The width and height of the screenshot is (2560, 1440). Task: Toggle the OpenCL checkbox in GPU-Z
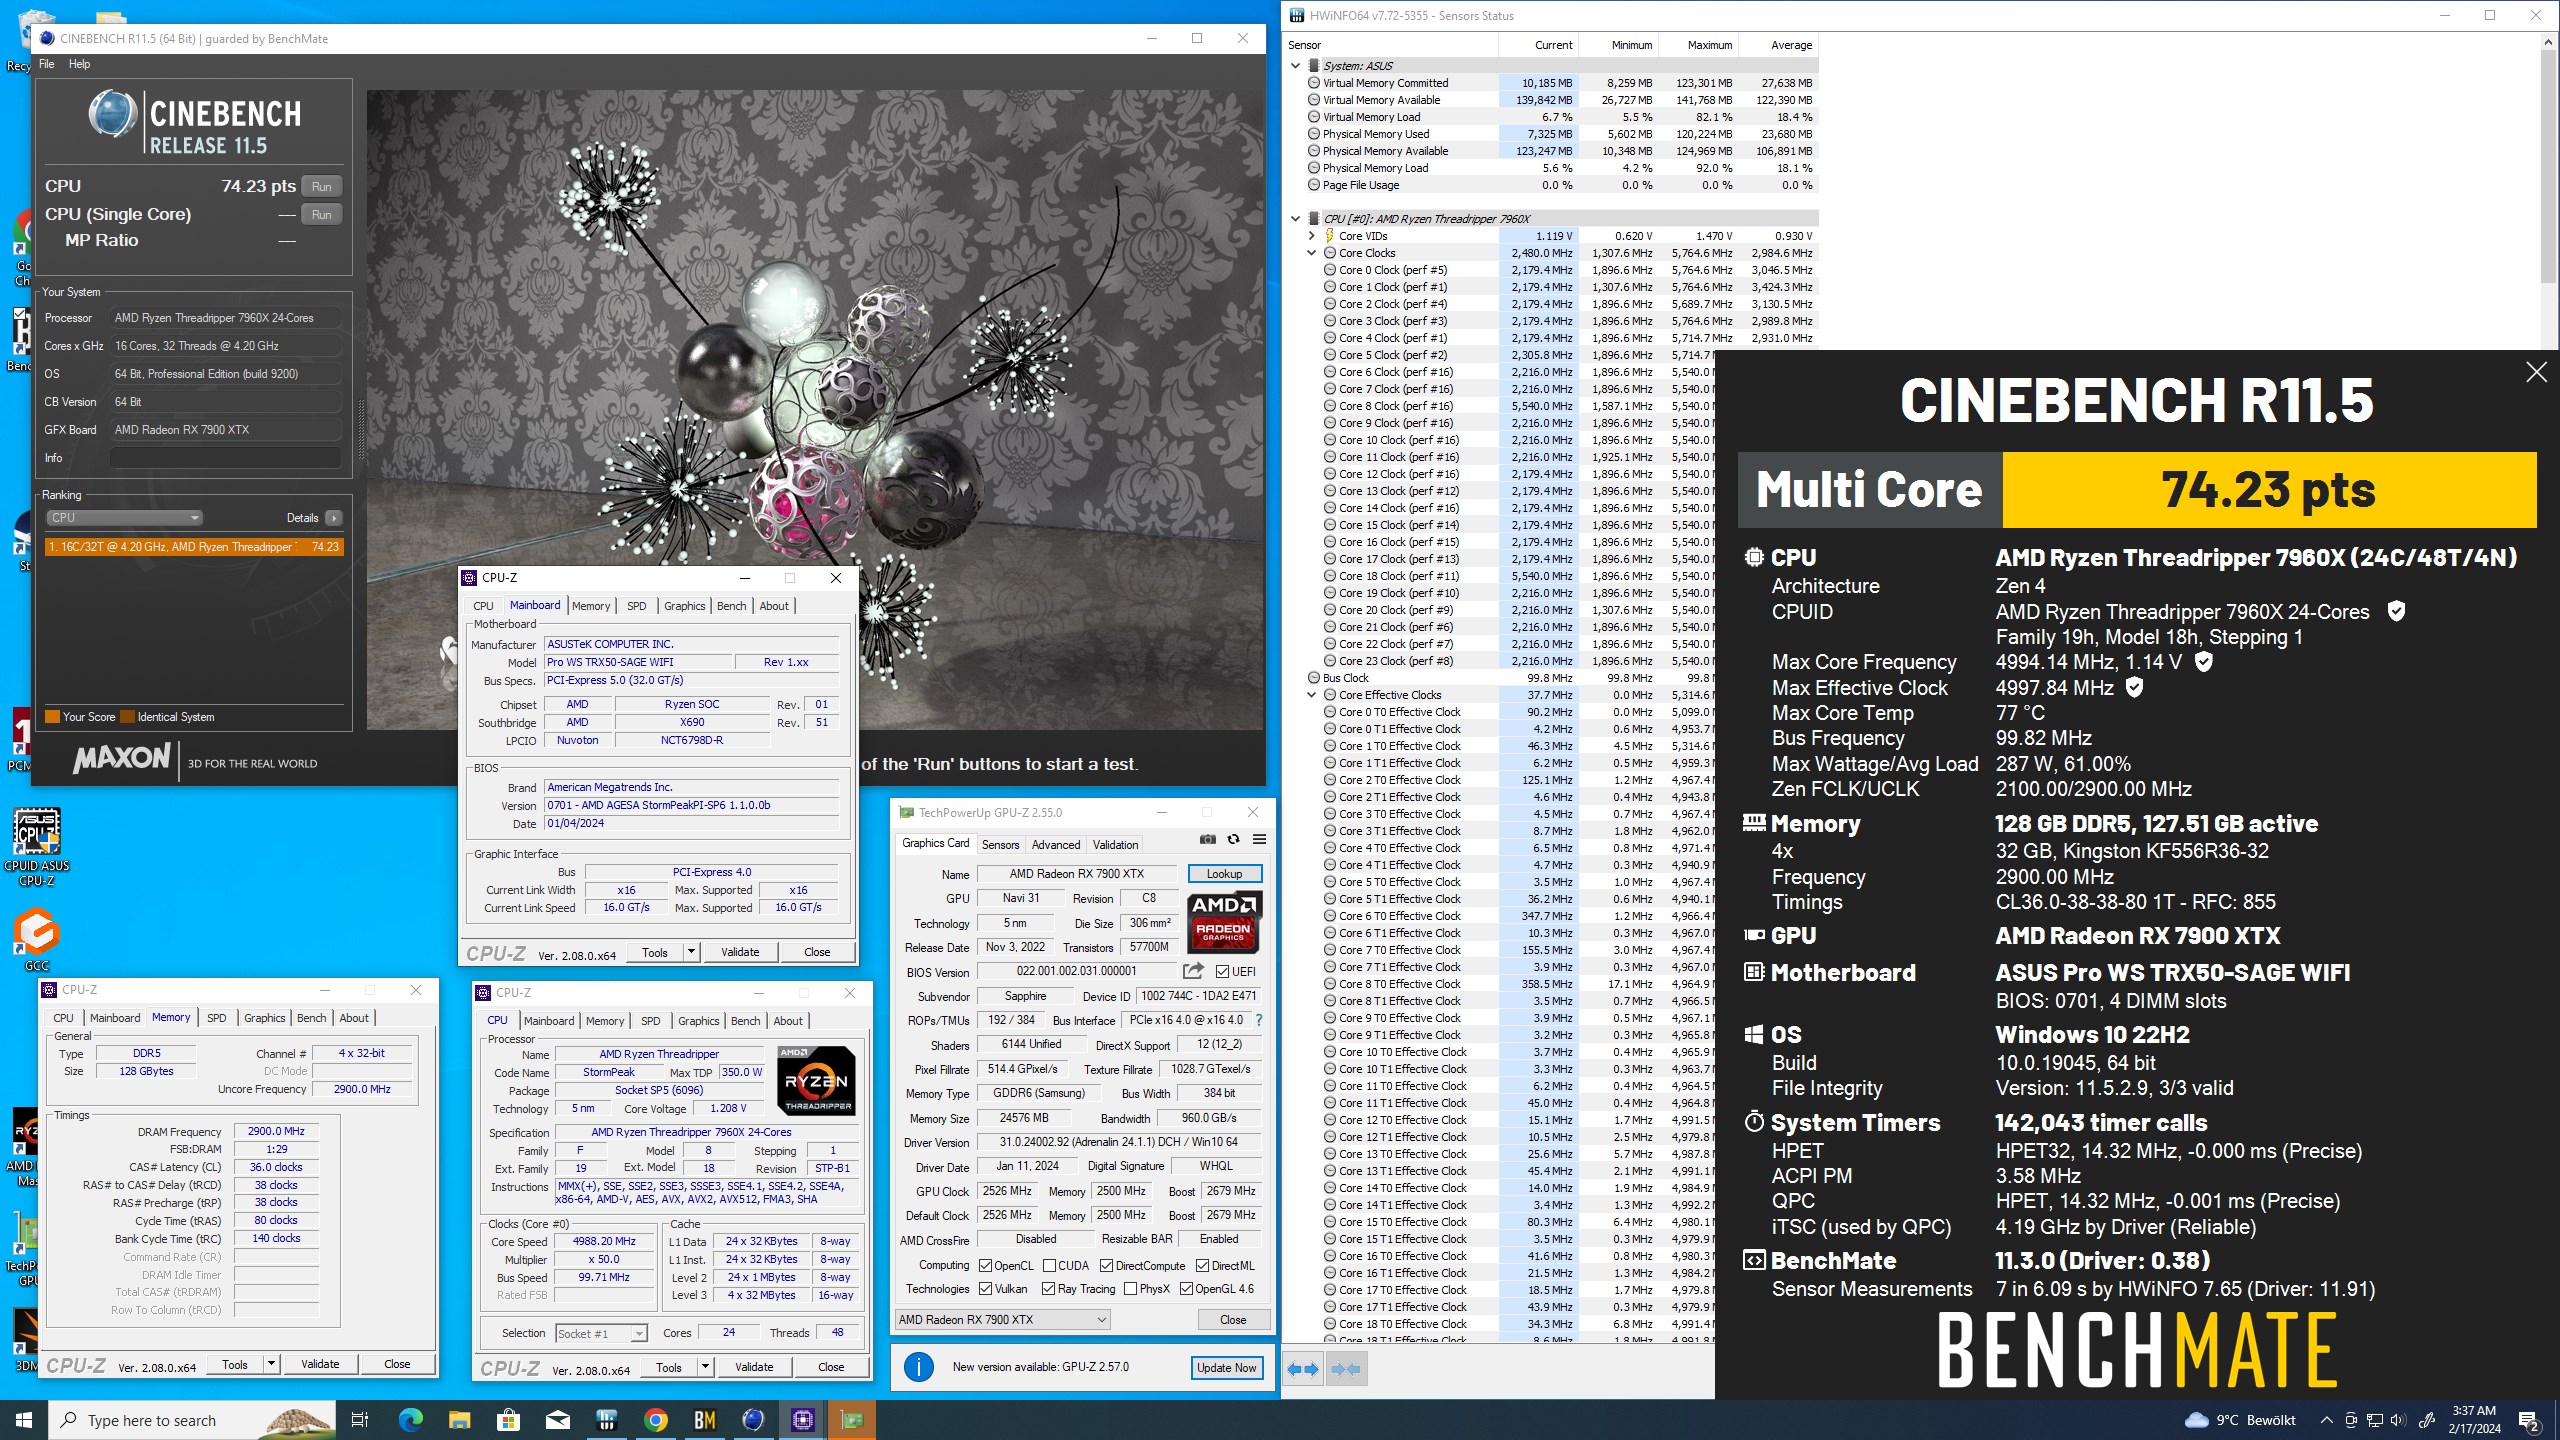point(985,1265)
